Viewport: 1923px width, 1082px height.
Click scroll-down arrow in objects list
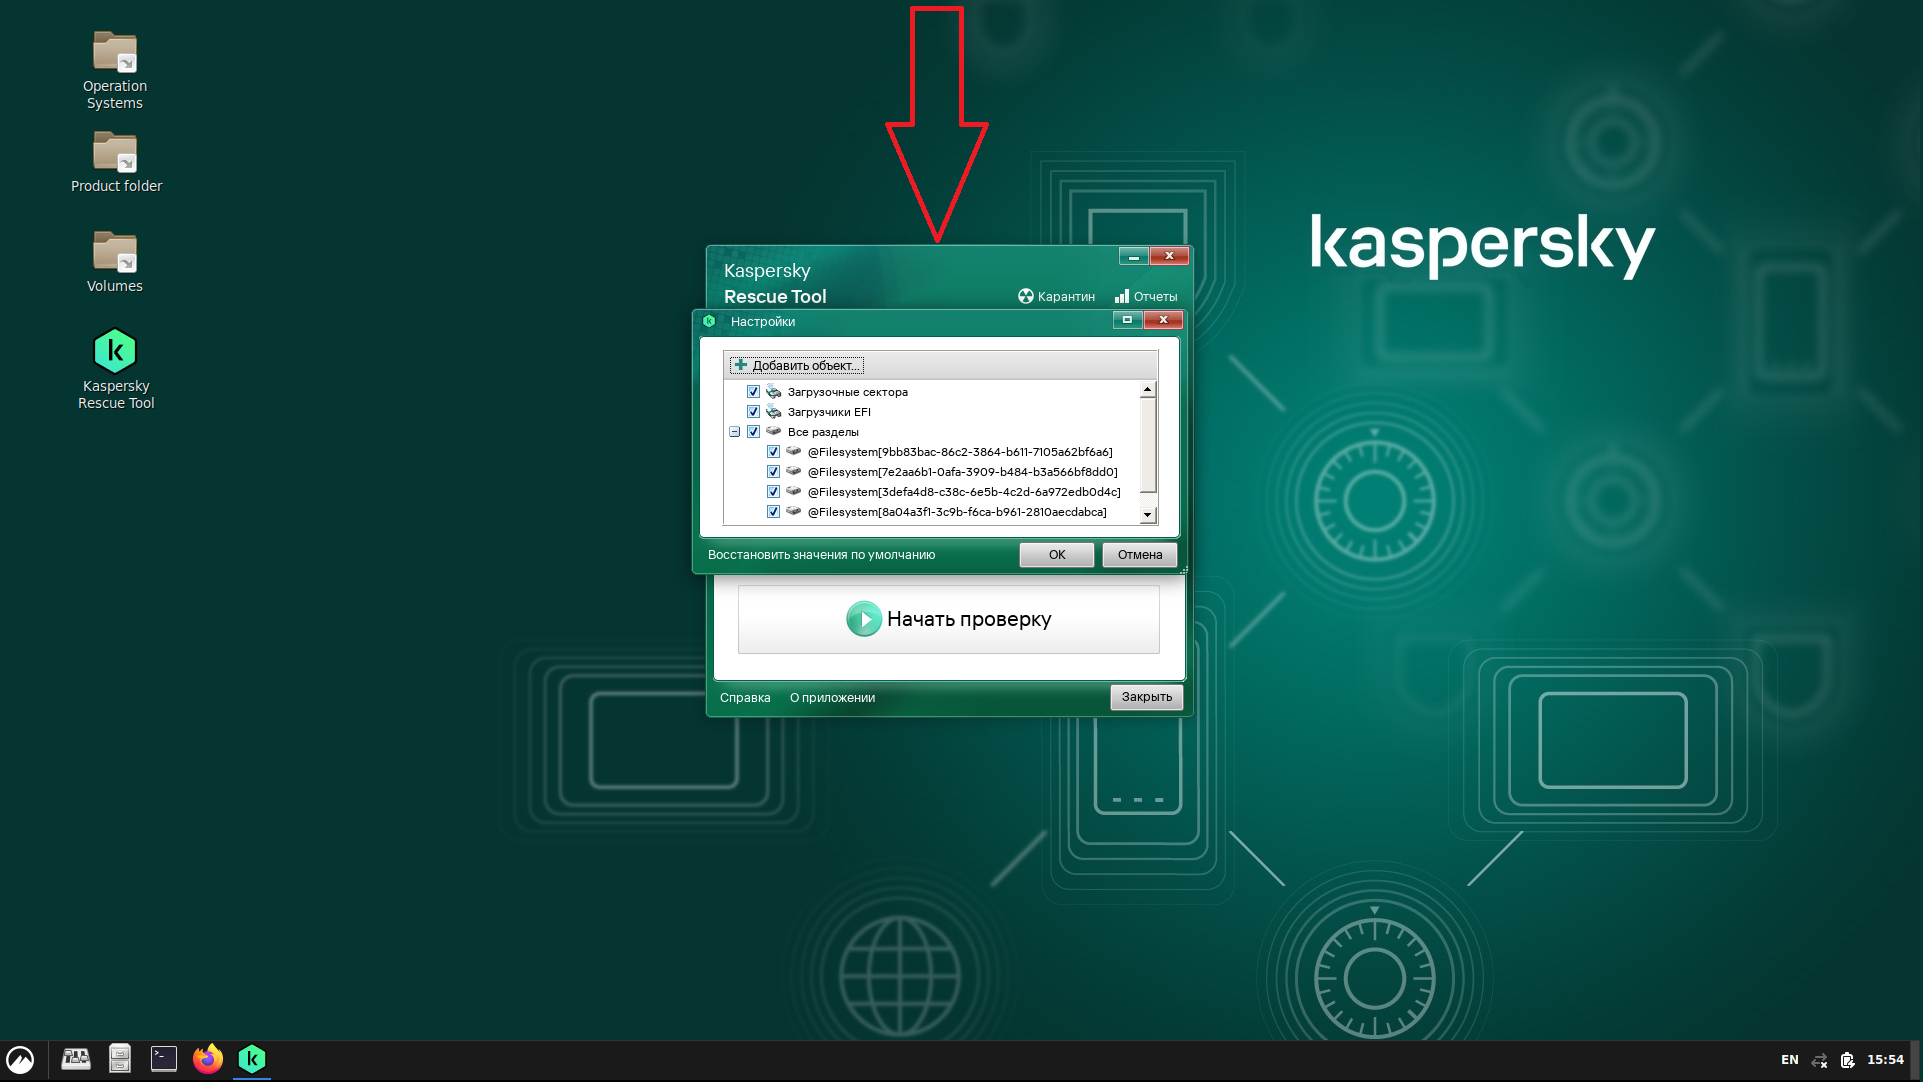(x=1148, y=514)
